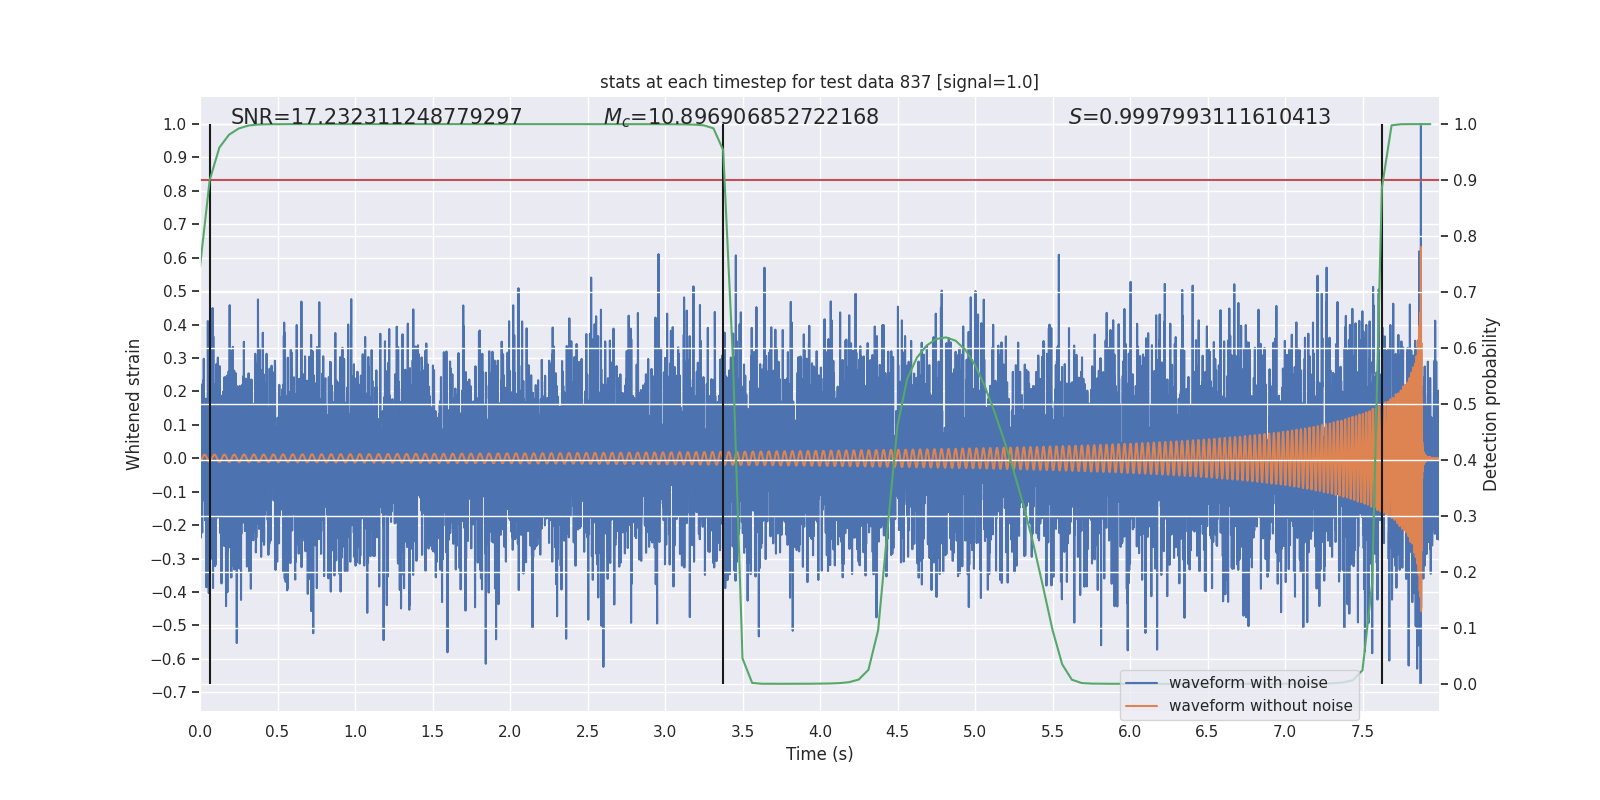
Task: Click the 0.0 tick on Detection probability axis
Action: [1465, 685]
